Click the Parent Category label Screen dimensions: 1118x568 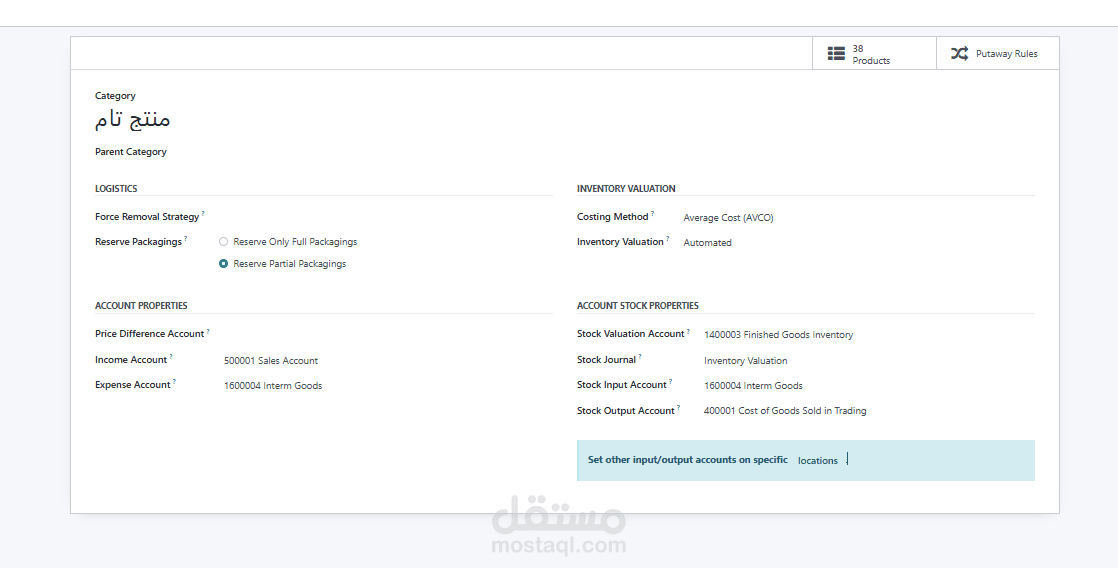pyautogui.click(x=130, y=152)
